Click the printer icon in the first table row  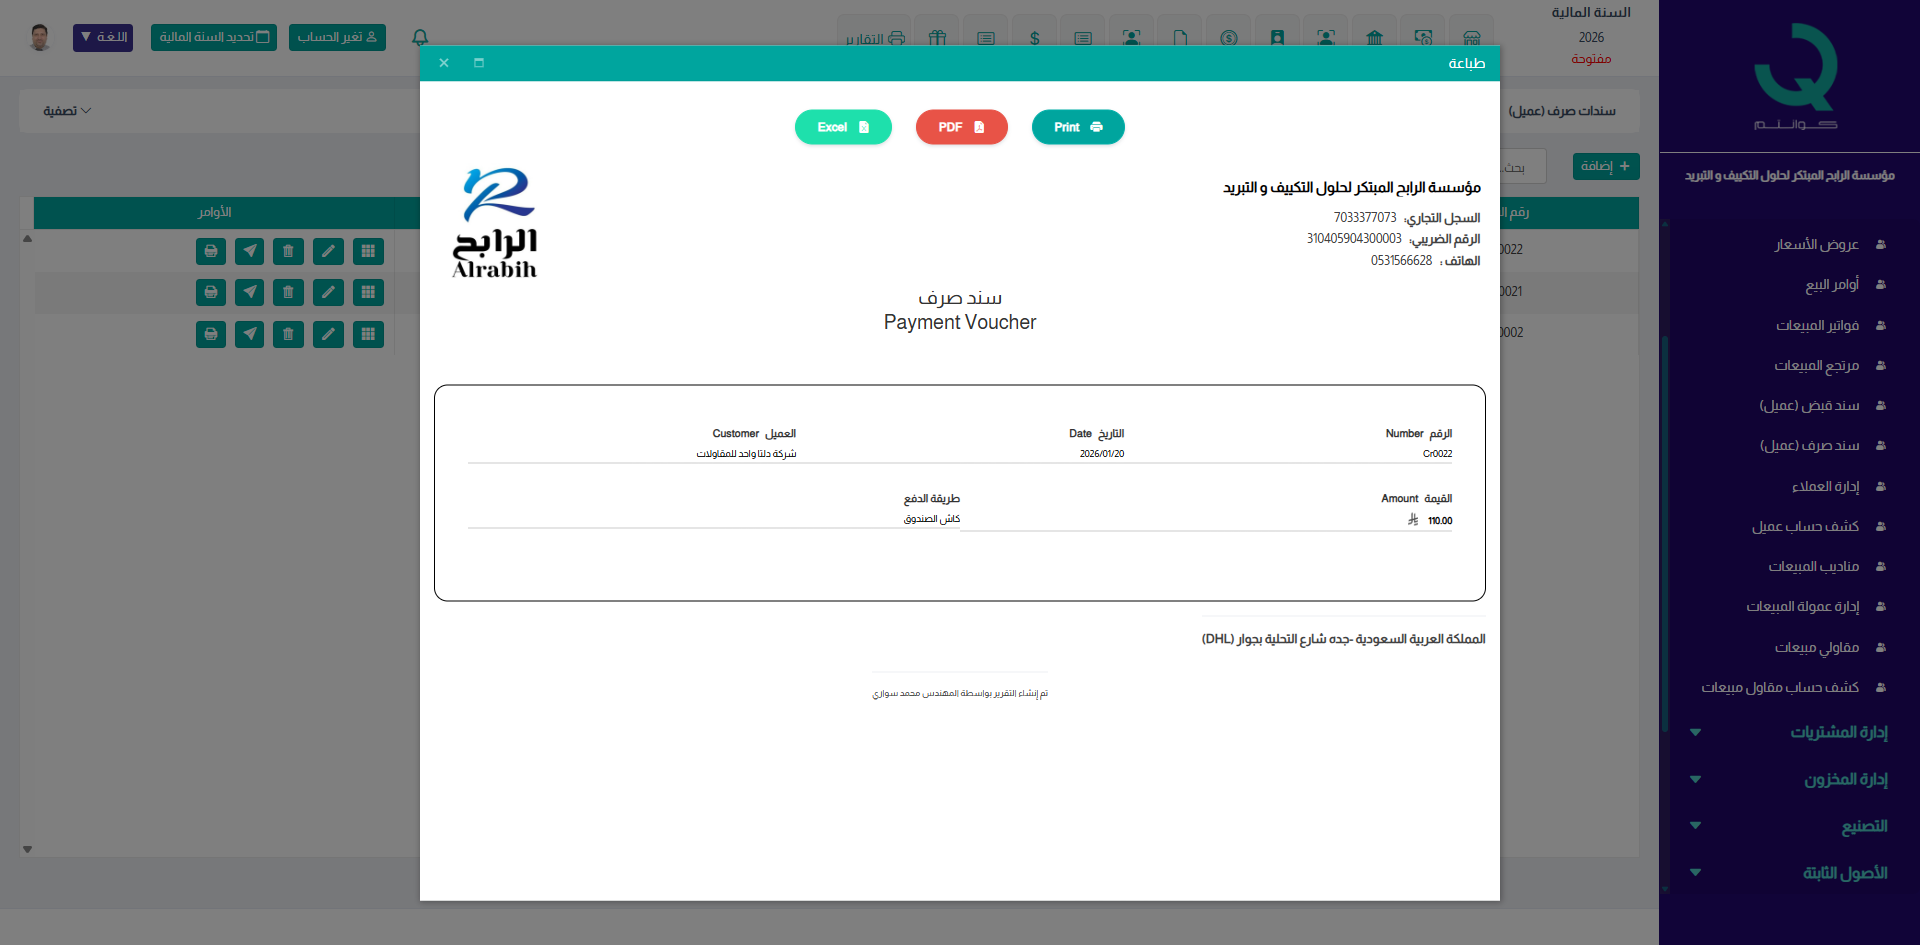pos(210,251)
